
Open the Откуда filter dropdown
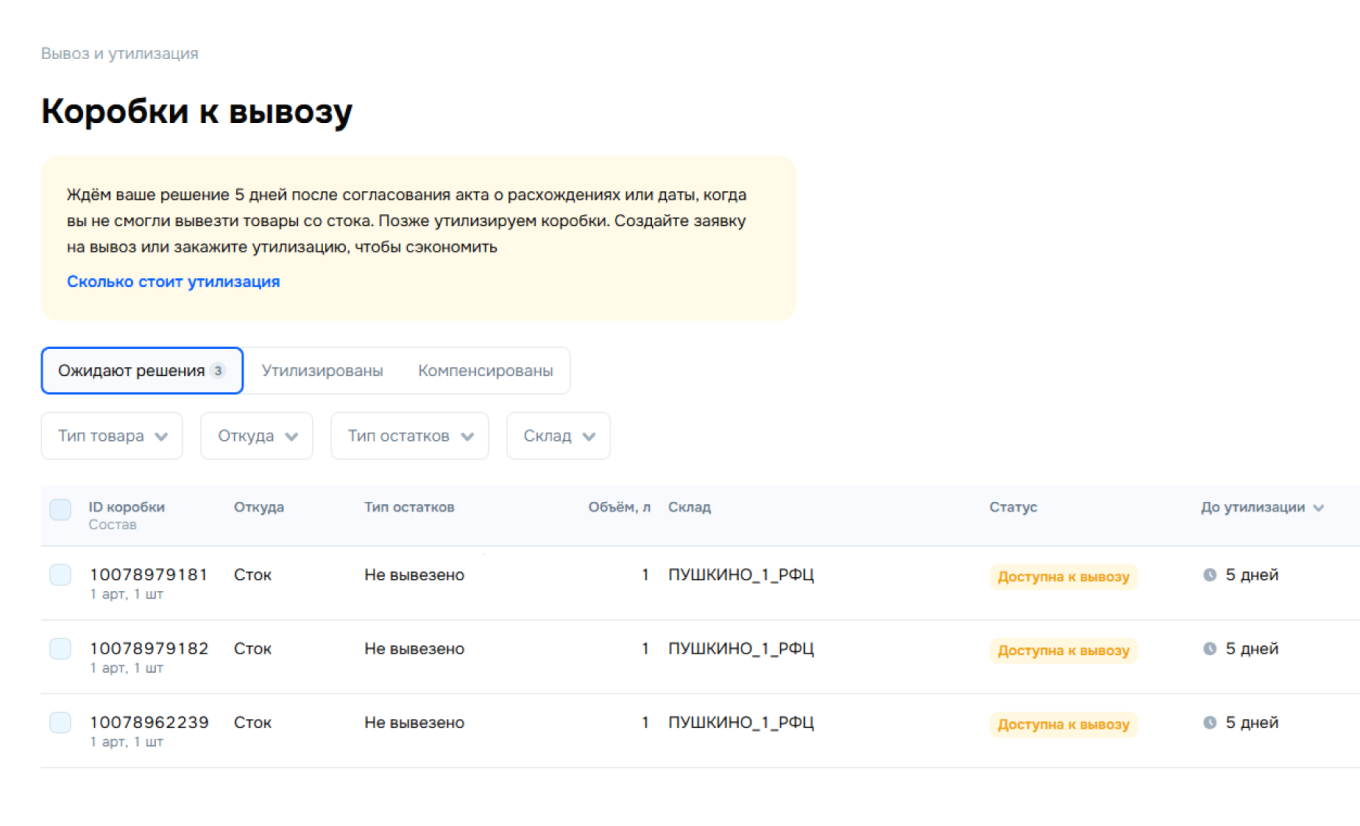[256, 435]
